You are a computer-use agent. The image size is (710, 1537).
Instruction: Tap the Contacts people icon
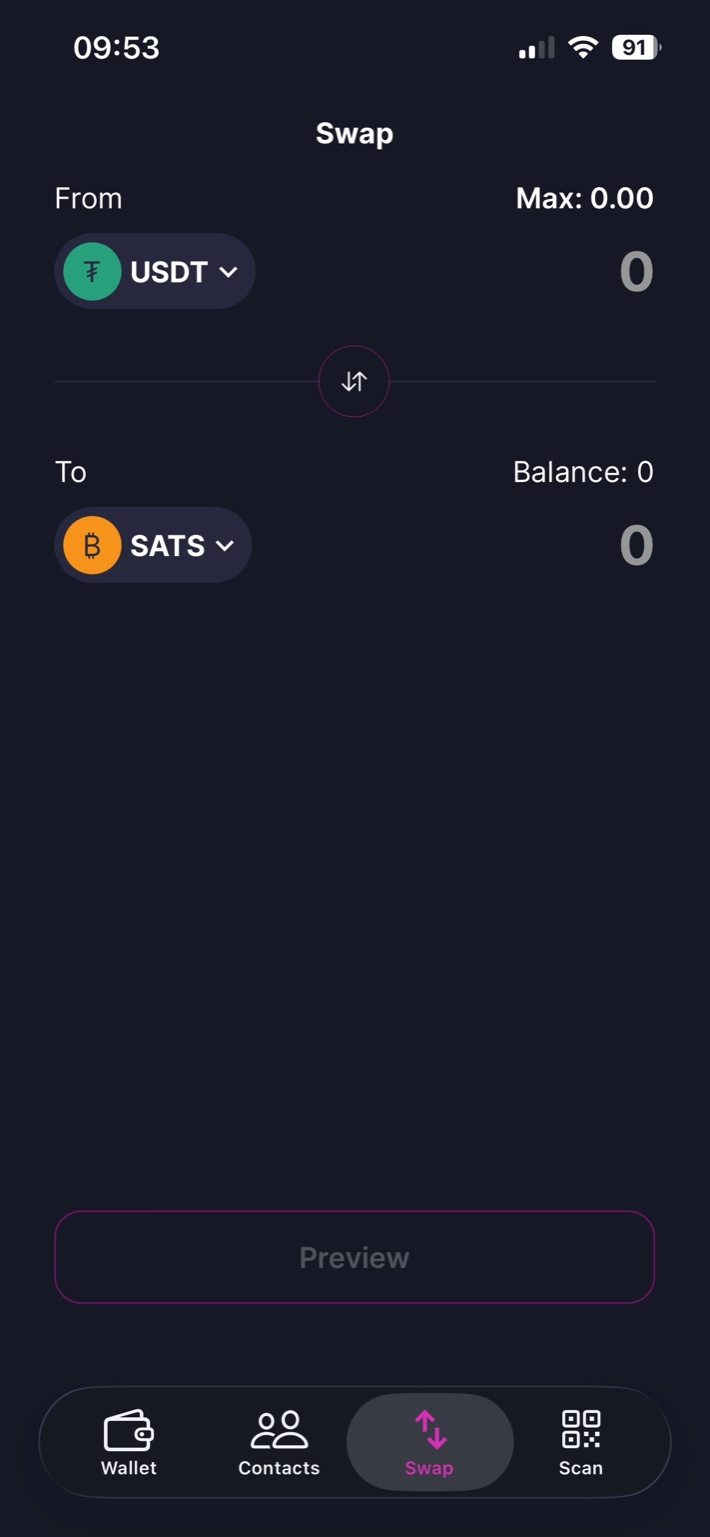pyautogui.click(x=279, y=1430)
